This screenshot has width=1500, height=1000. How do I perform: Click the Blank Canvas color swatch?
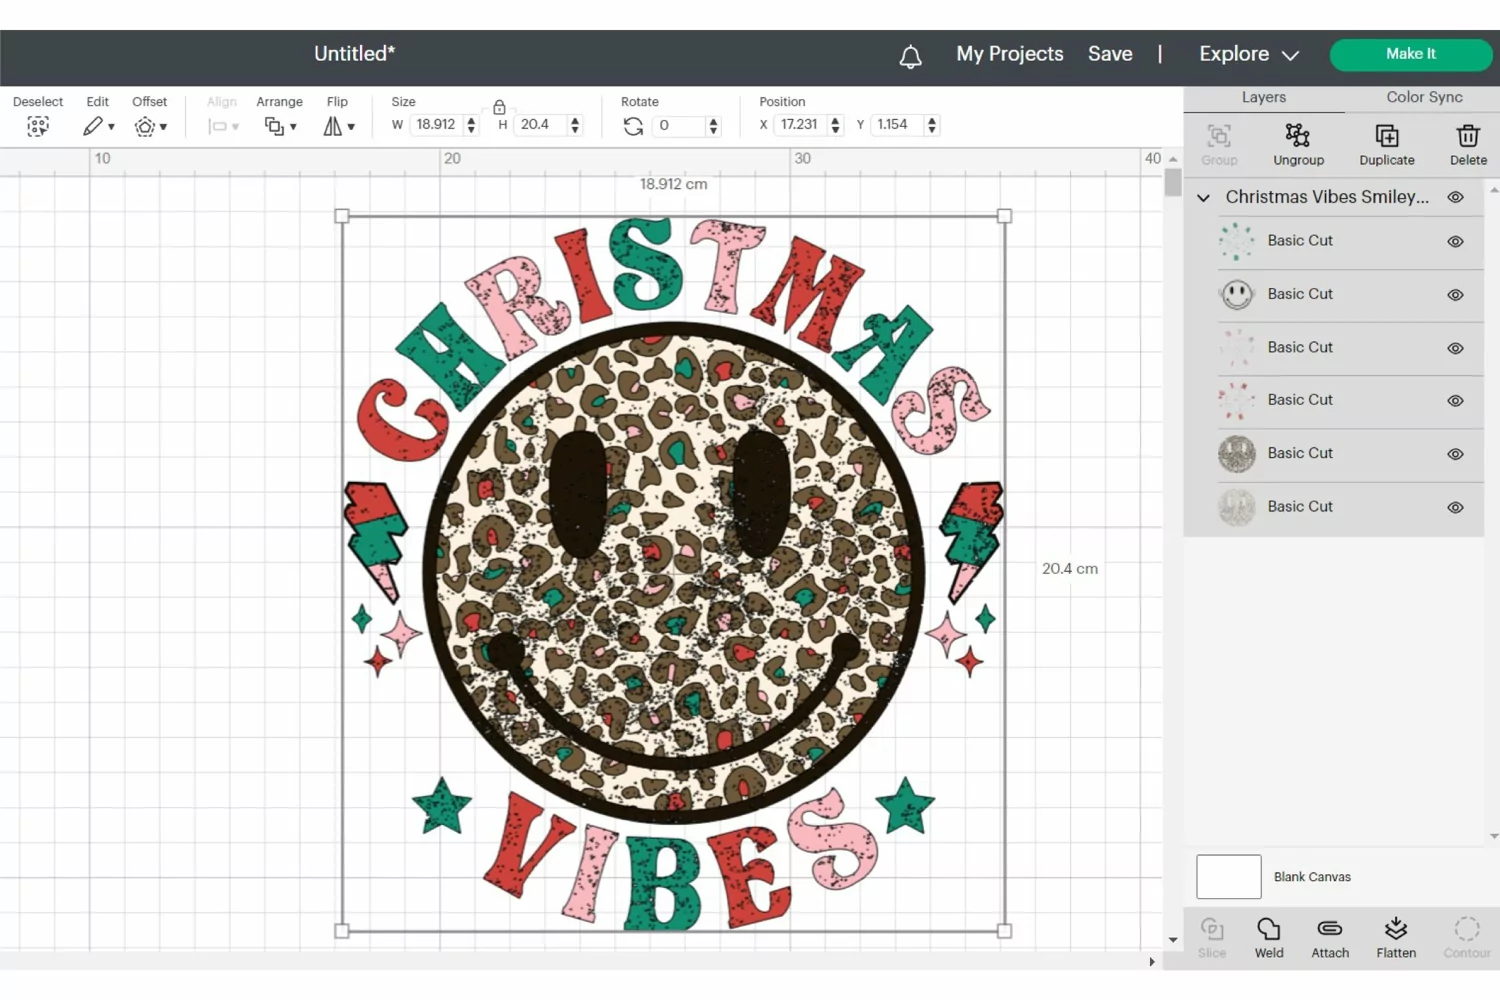(1229, 877)
